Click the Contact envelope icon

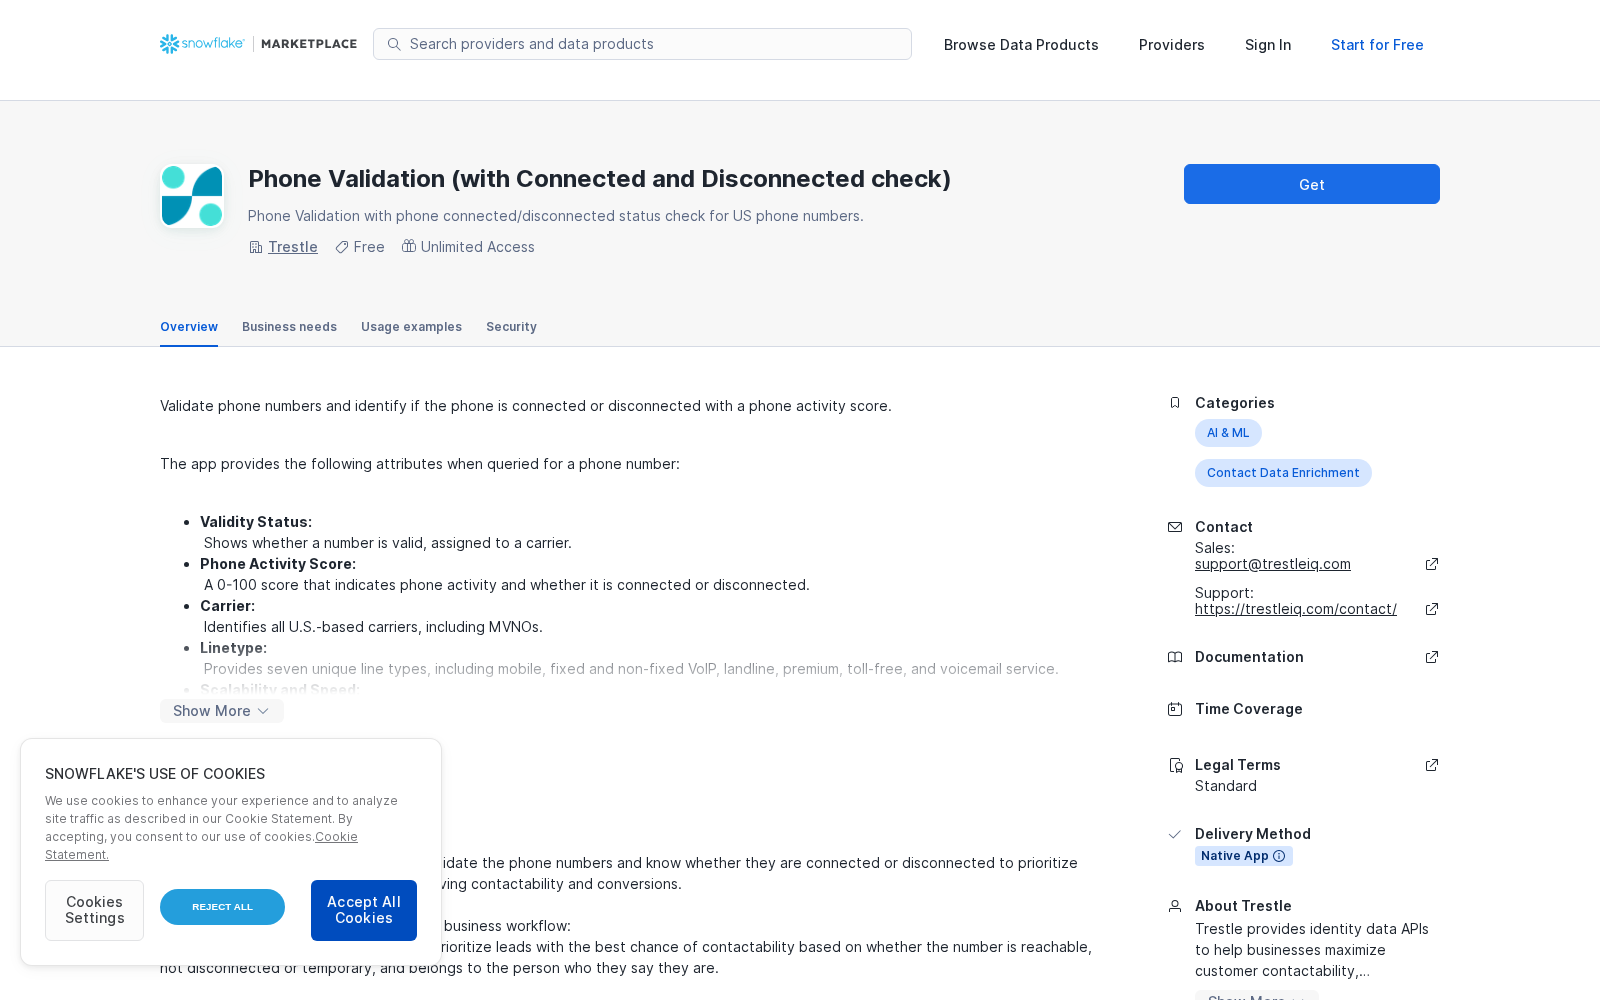[1175, 527]
